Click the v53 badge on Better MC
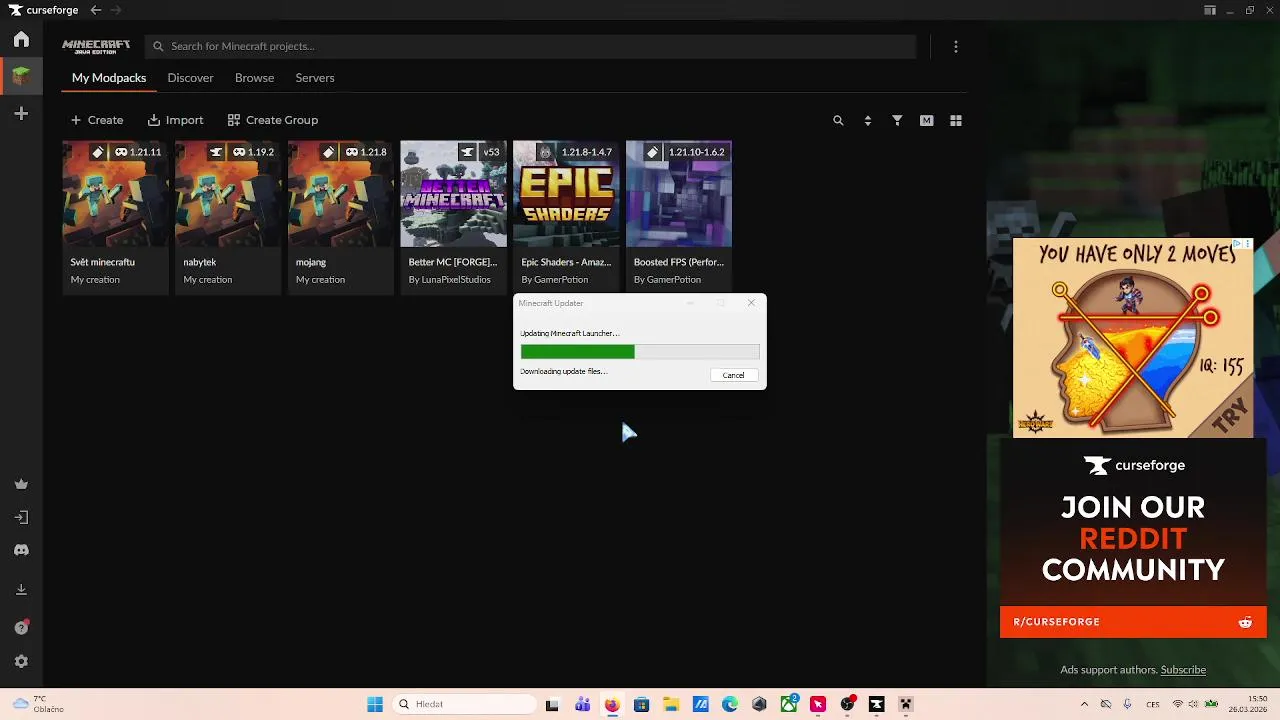Image resolution: width=1280 pixels, height=720 pixels. [x=491, y=152]
